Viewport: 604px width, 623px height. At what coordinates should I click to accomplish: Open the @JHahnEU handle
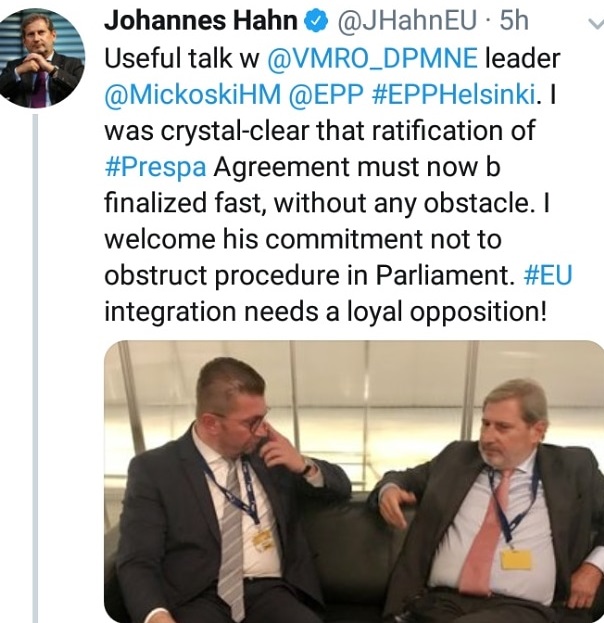click(406, 21)
